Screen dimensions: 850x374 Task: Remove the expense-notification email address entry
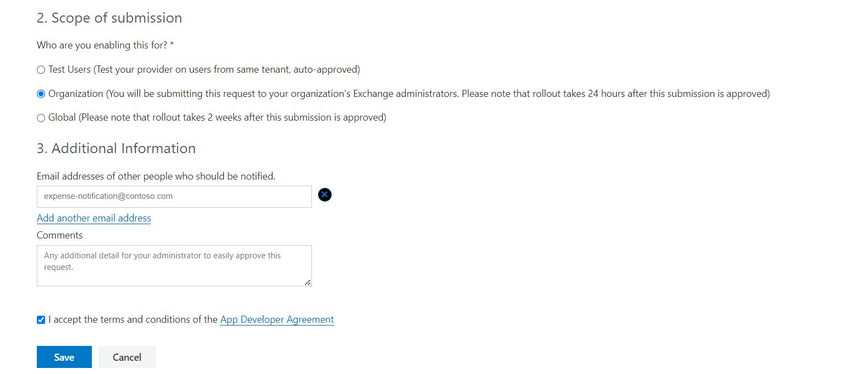[x=325, y=195]
